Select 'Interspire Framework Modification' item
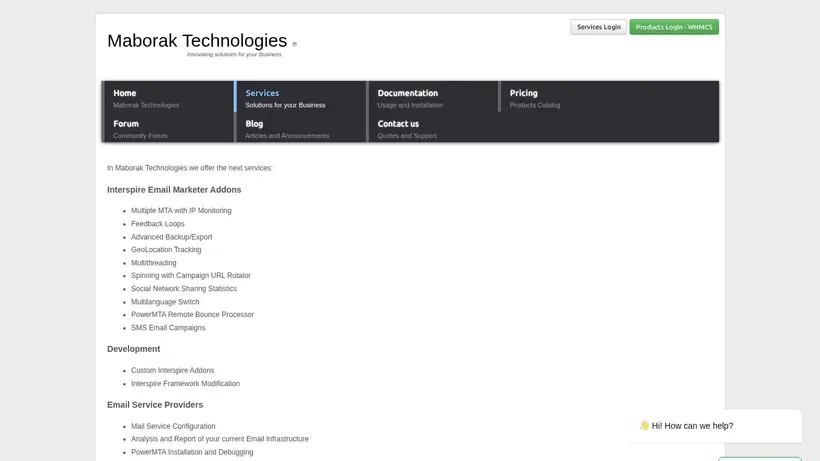The width and height of the screenshot is (820, 461). [x=185, y=384]
